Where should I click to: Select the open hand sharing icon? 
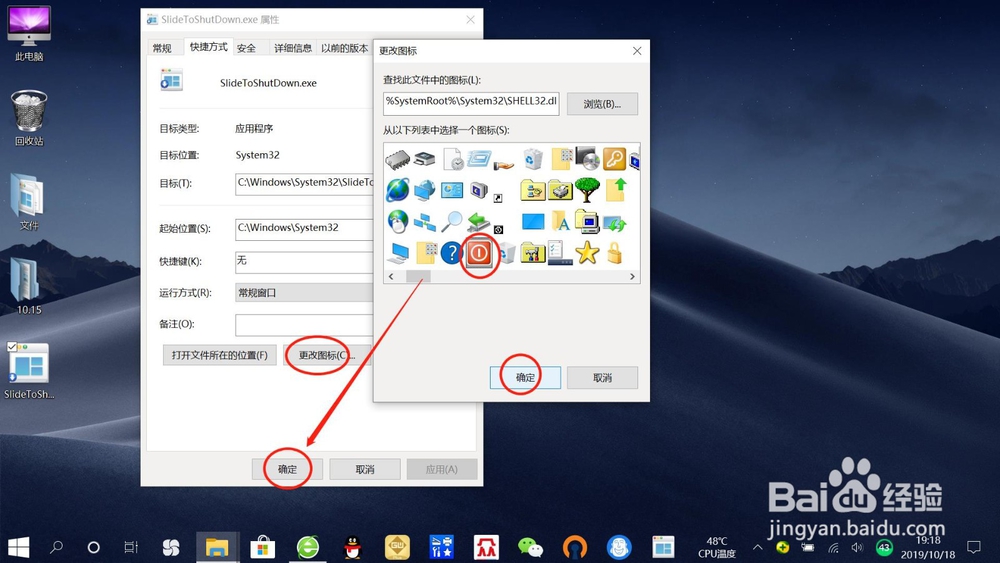pyautogui.click(x=504, y=165)
